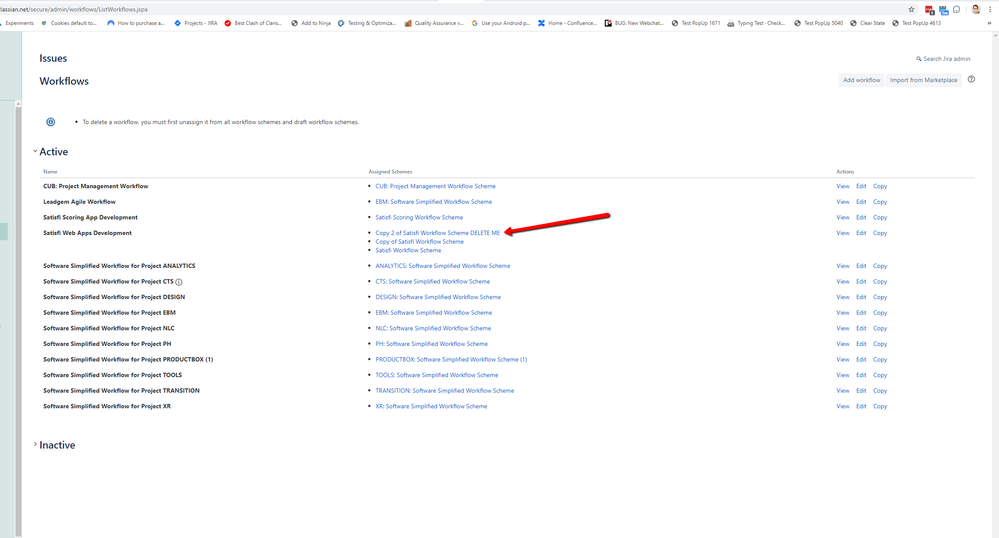Open 'How to purchase a...' bookmark
The image size is (999, 538).
pyautogui.click(x=136, y=23)
